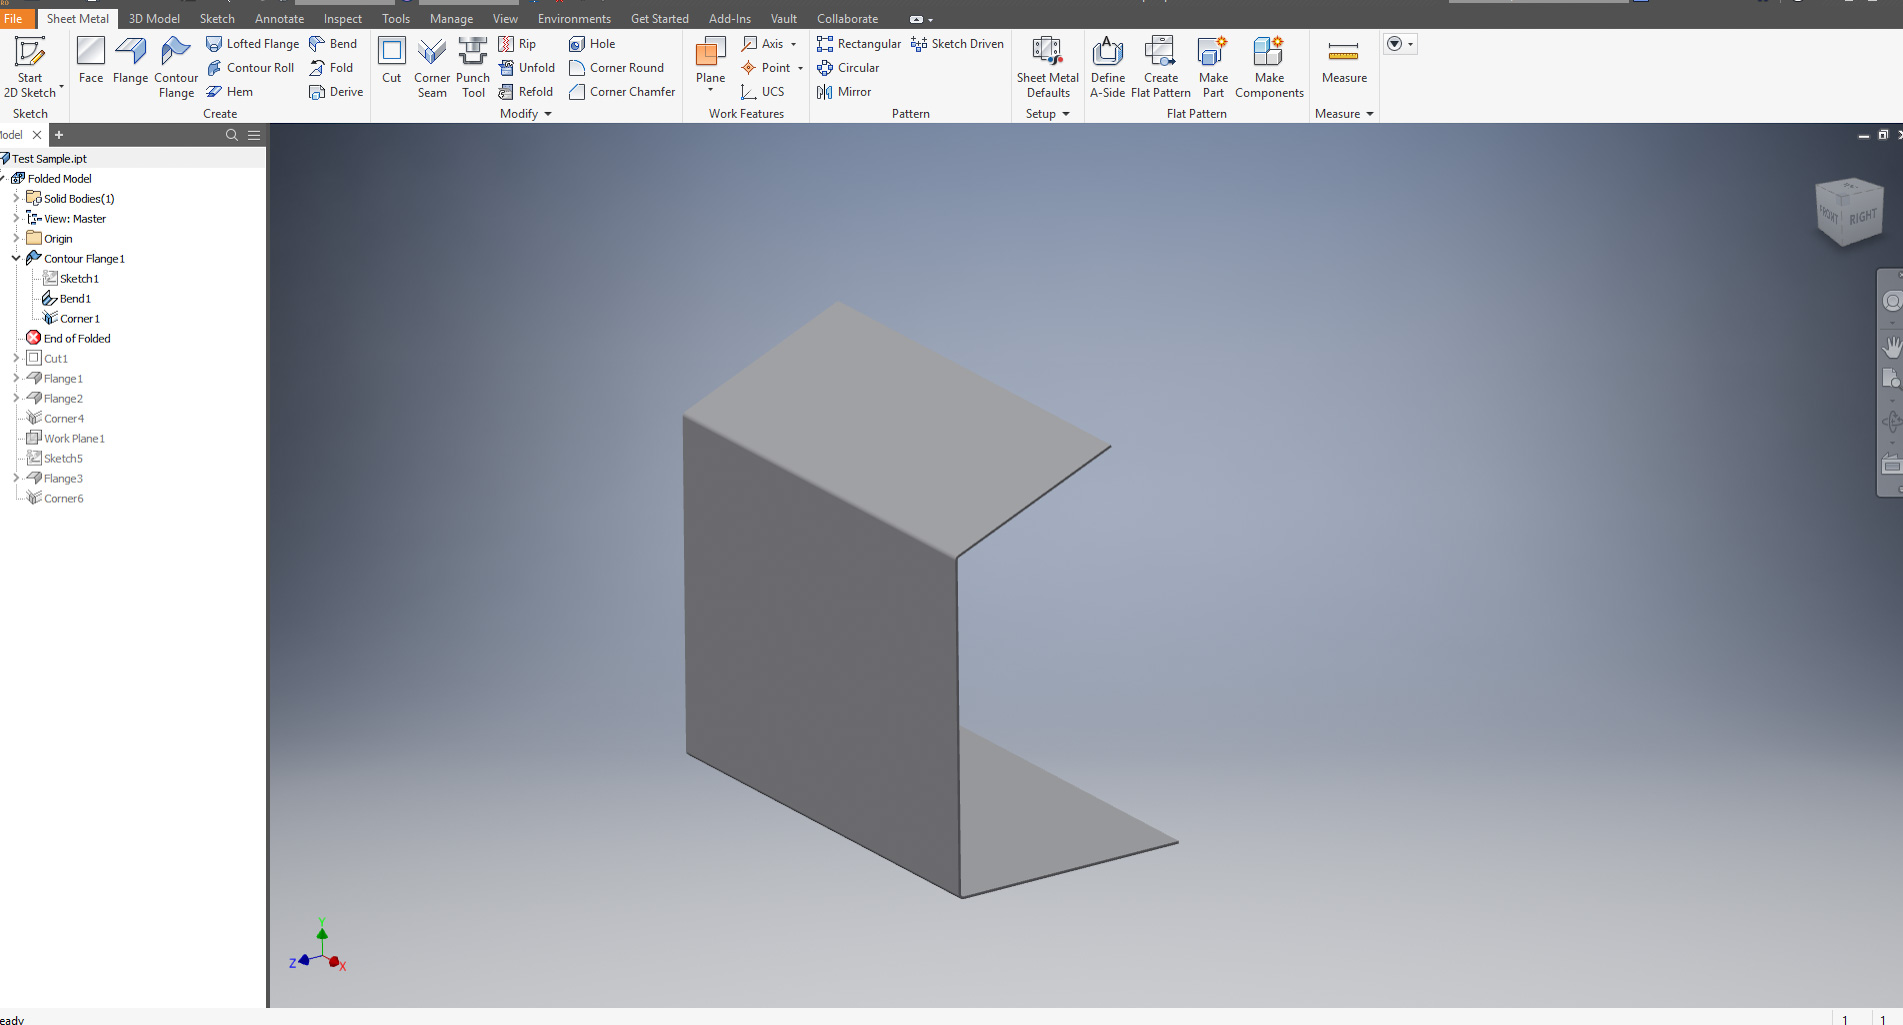Activate the Unfold tool

pyautogui.click(x=527, y=67)
